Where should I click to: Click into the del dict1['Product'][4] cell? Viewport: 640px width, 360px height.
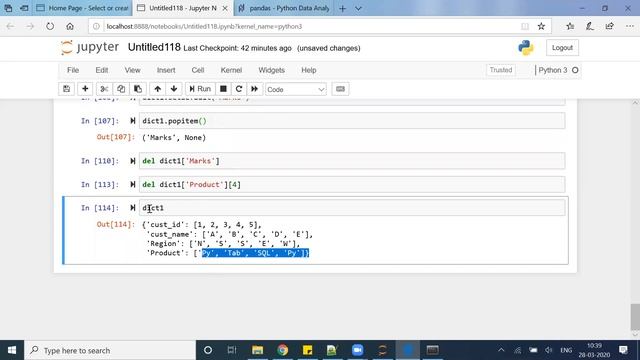[352, 184]
